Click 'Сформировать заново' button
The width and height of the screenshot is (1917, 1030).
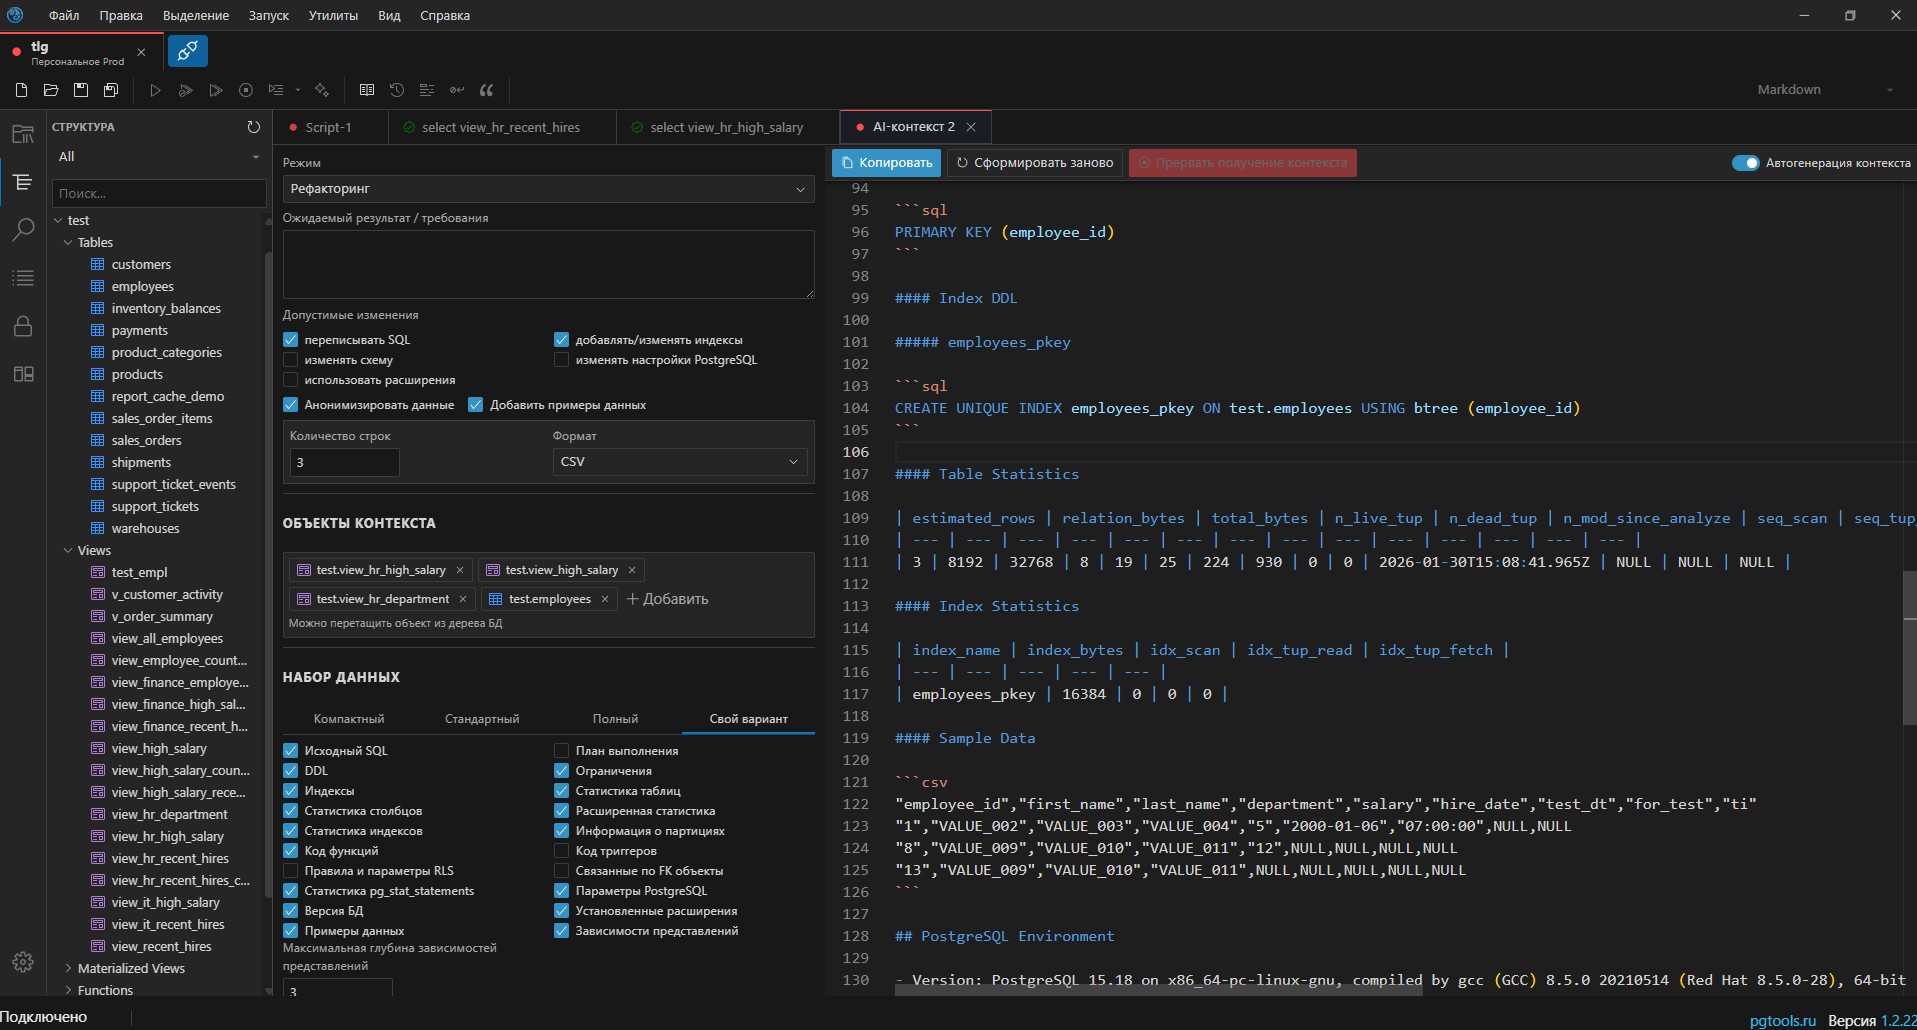point(1035,163)
